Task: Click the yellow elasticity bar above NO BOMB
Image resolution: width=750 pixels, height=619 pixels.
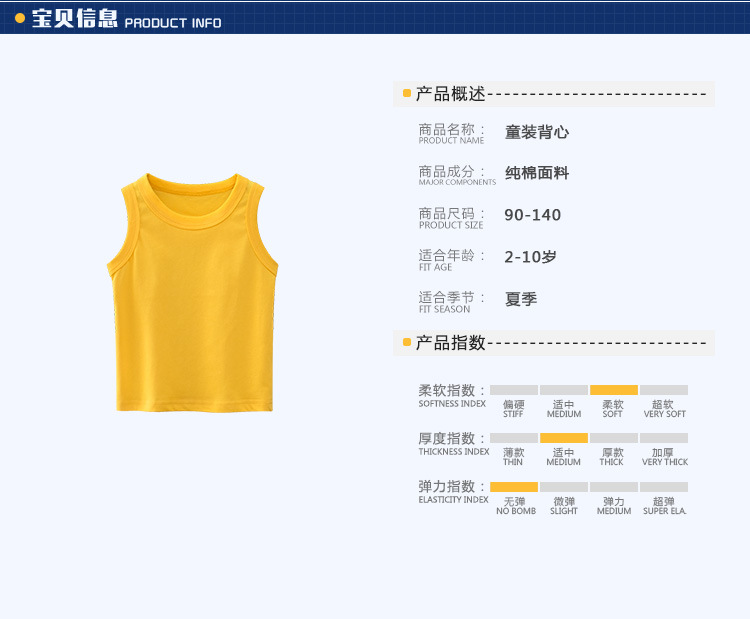Action: tap(514, 487)
